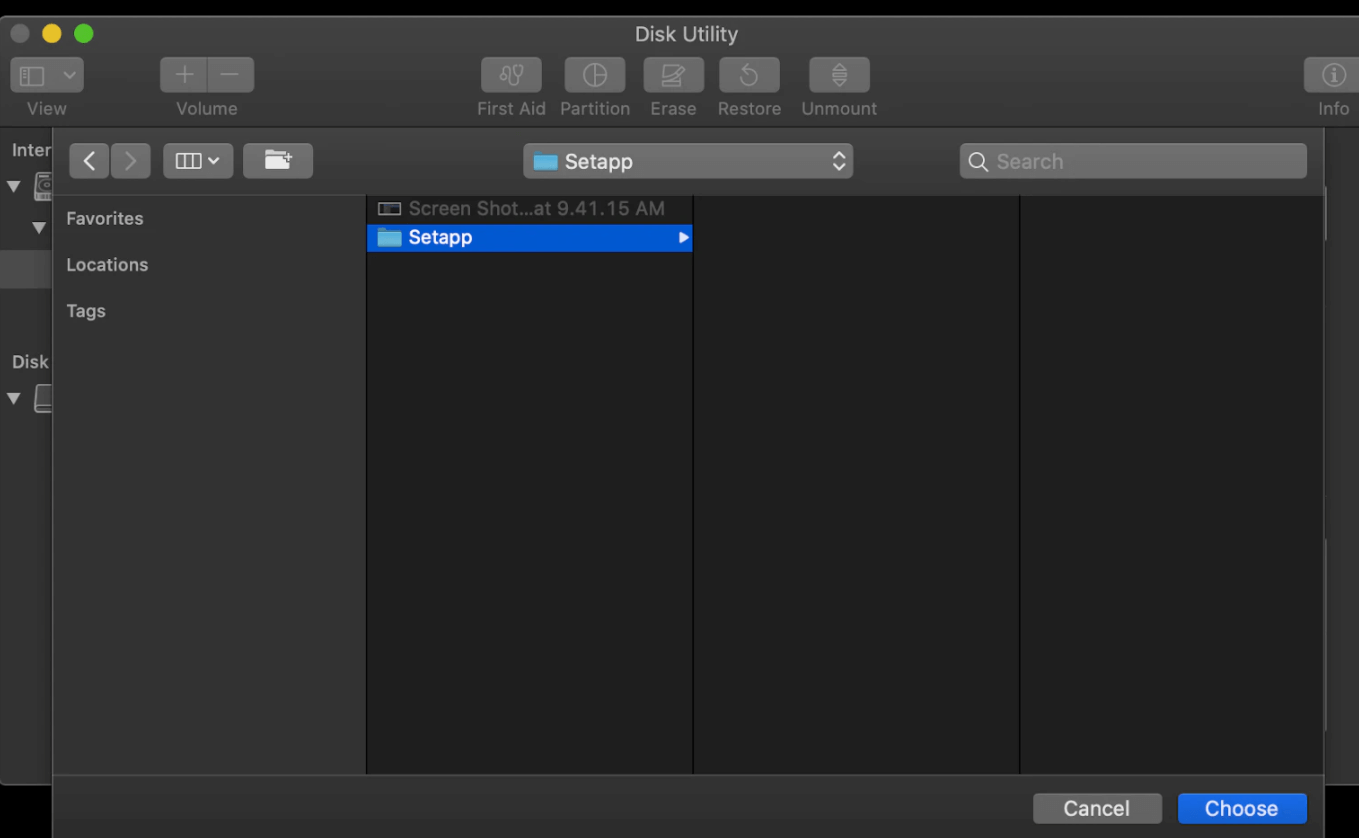
Task: Click the remove volume minus button
Action: (x=230, y=75)
